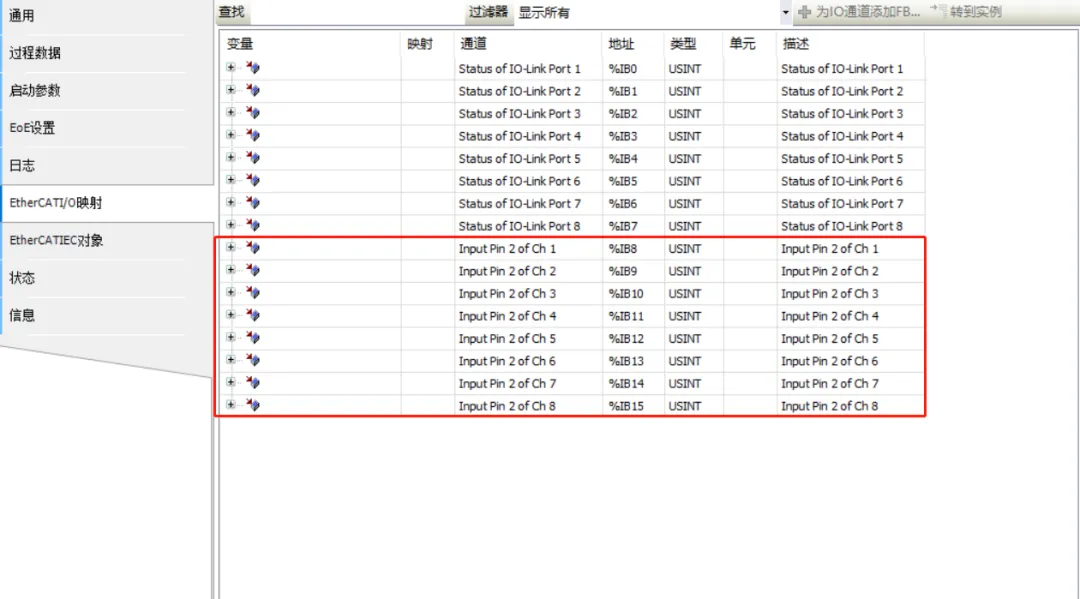The image size is (1080, 599).
Task: Click variable icon in Status of IO-Link Port 4 row
Action: [x=253, y=135]
